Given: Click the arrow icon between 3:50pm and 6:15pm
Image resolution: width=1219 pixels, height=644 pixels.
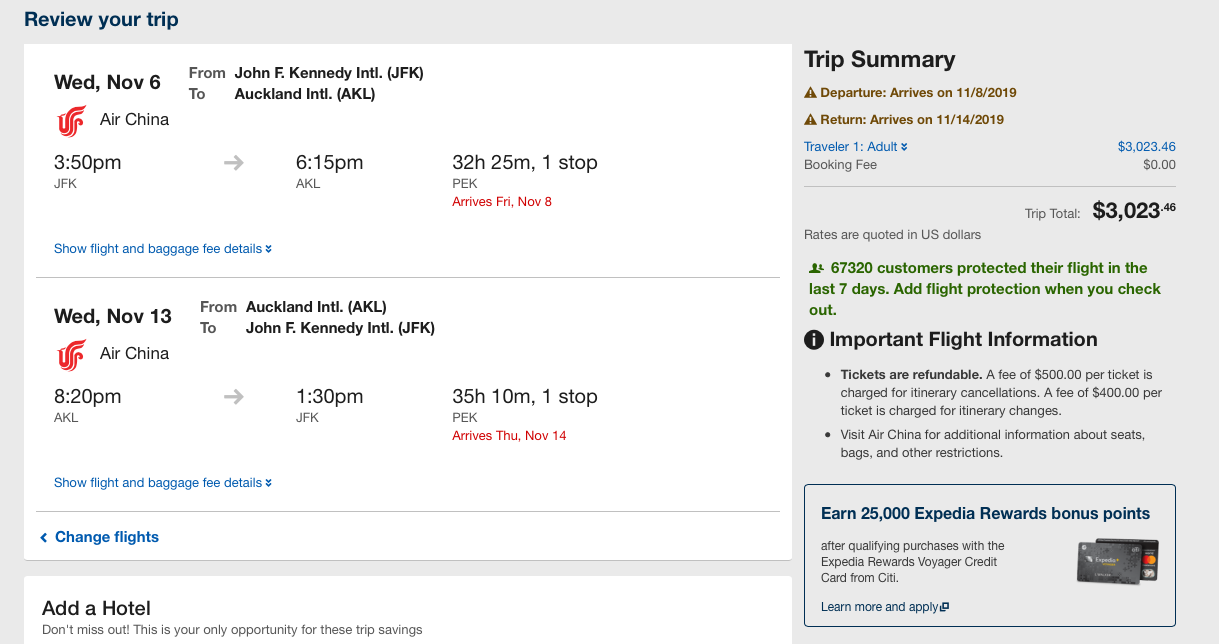Looking at the screenshot, I should 234,162.
